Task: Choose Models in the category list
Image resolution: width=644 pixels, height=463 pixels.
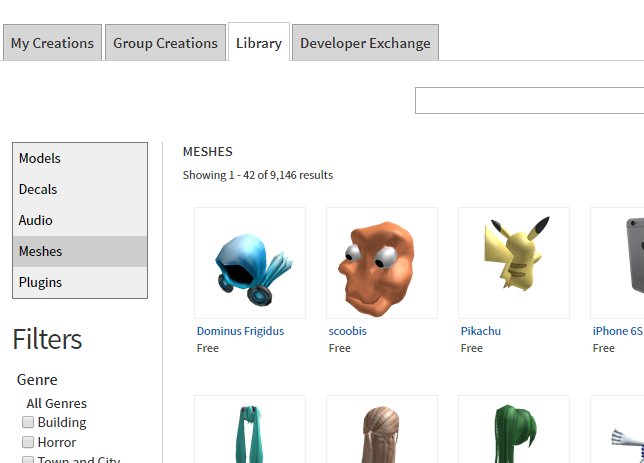Action: pyautogui.click(x=80, y=158)
